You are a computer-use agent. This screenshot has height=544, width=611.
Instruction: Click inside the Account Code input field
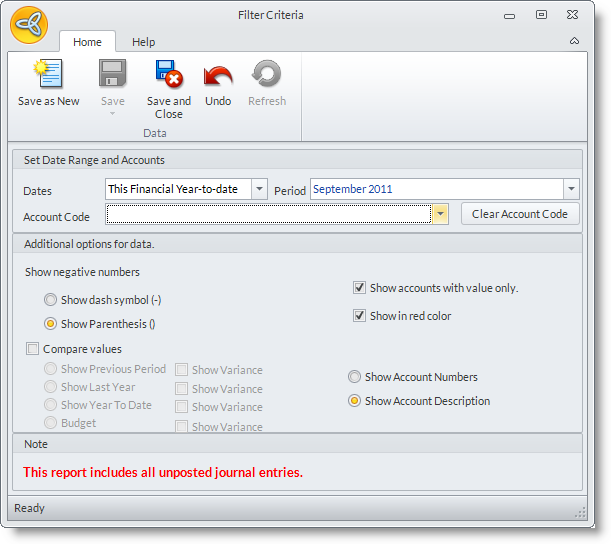(268, 214)
